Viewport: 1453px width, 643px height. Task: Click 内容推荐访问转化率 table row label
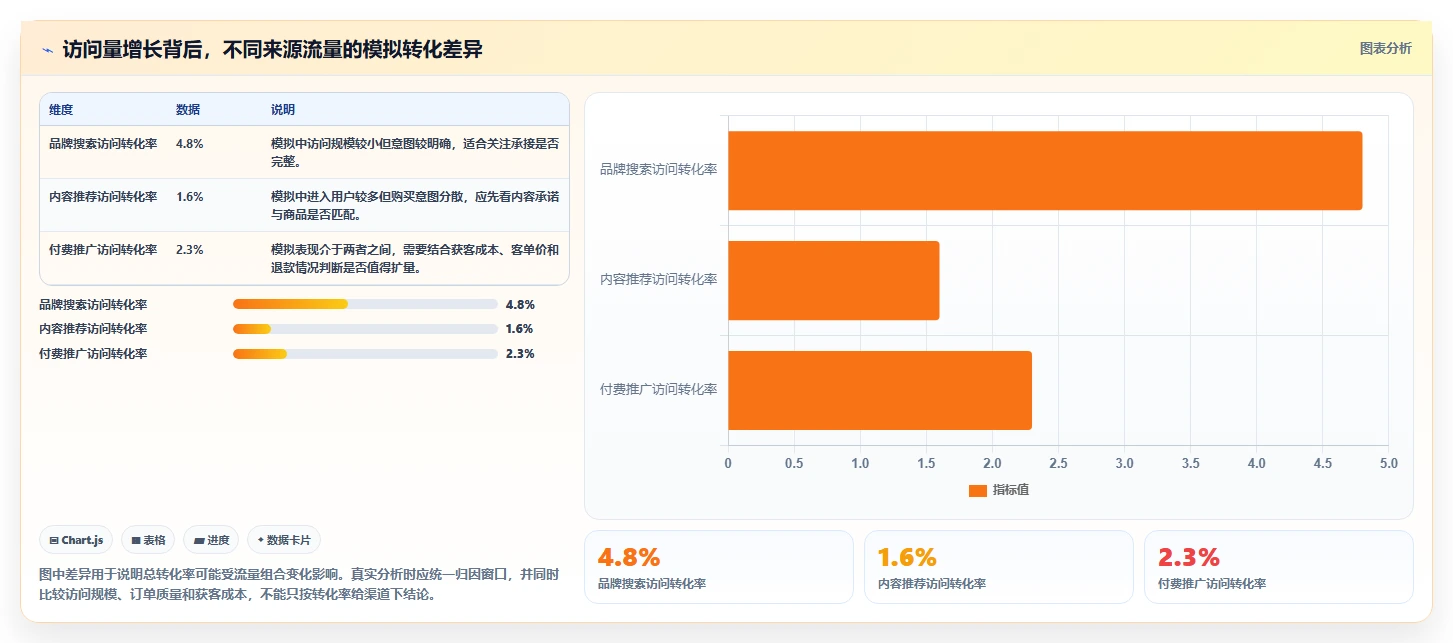coord(103,196)
